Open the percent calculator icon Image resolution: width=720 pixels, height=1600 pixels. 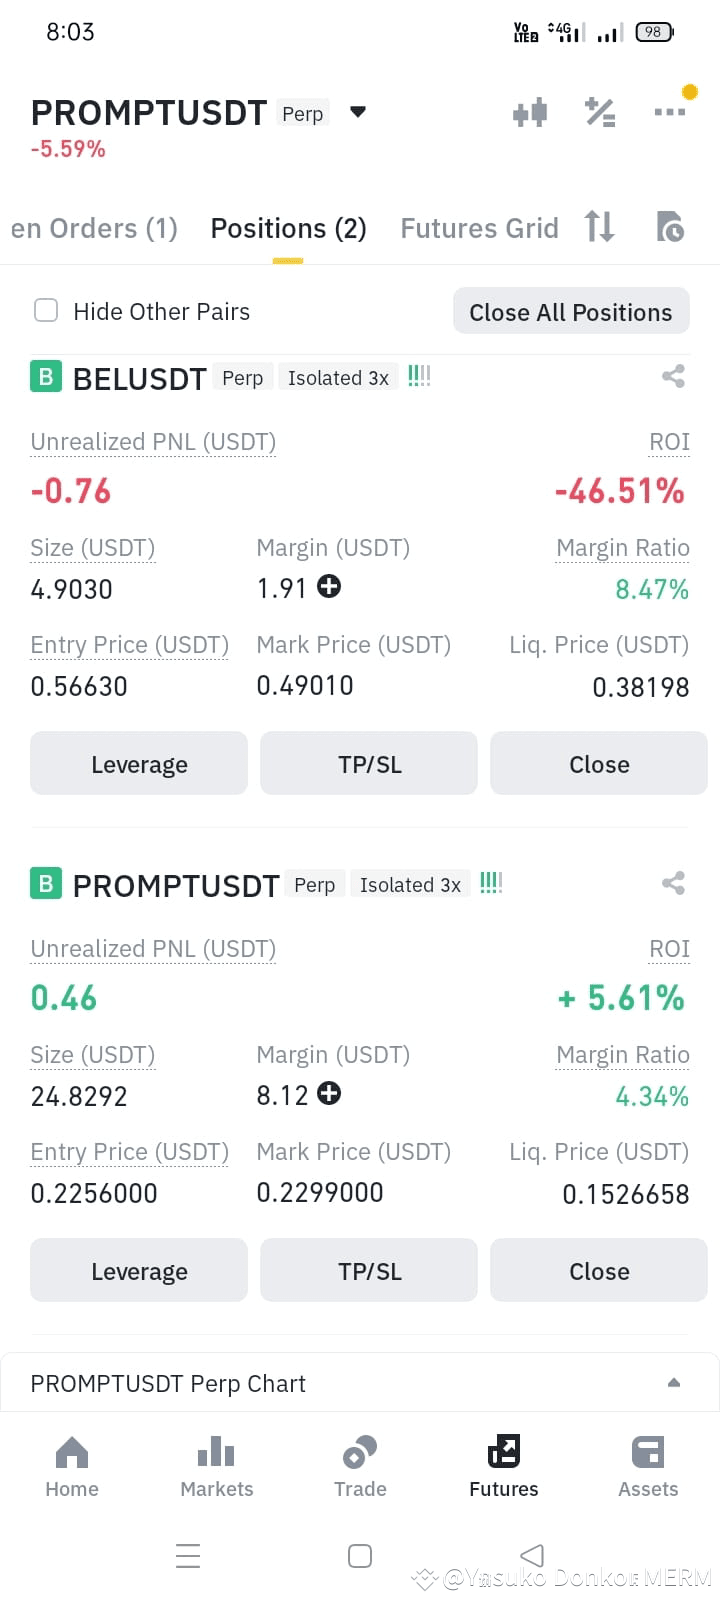600,112
